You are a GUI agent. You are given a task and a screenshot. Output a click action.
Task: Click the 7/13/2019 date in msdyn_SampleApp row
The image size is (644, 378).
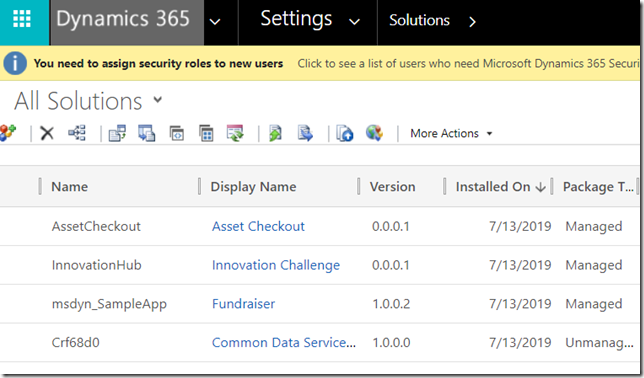[x=520, y=304]
